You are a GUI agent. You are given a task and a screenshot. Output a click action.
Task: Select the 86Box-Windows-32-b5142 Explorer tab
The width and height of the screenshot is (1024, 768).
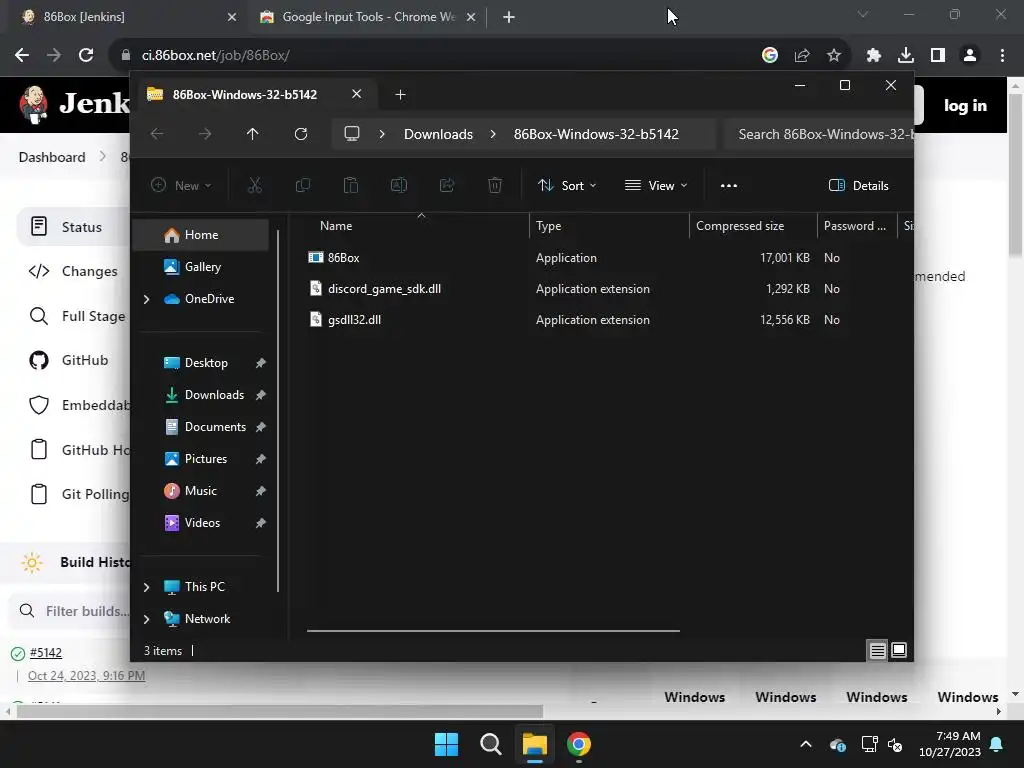(x=255, y=95)
